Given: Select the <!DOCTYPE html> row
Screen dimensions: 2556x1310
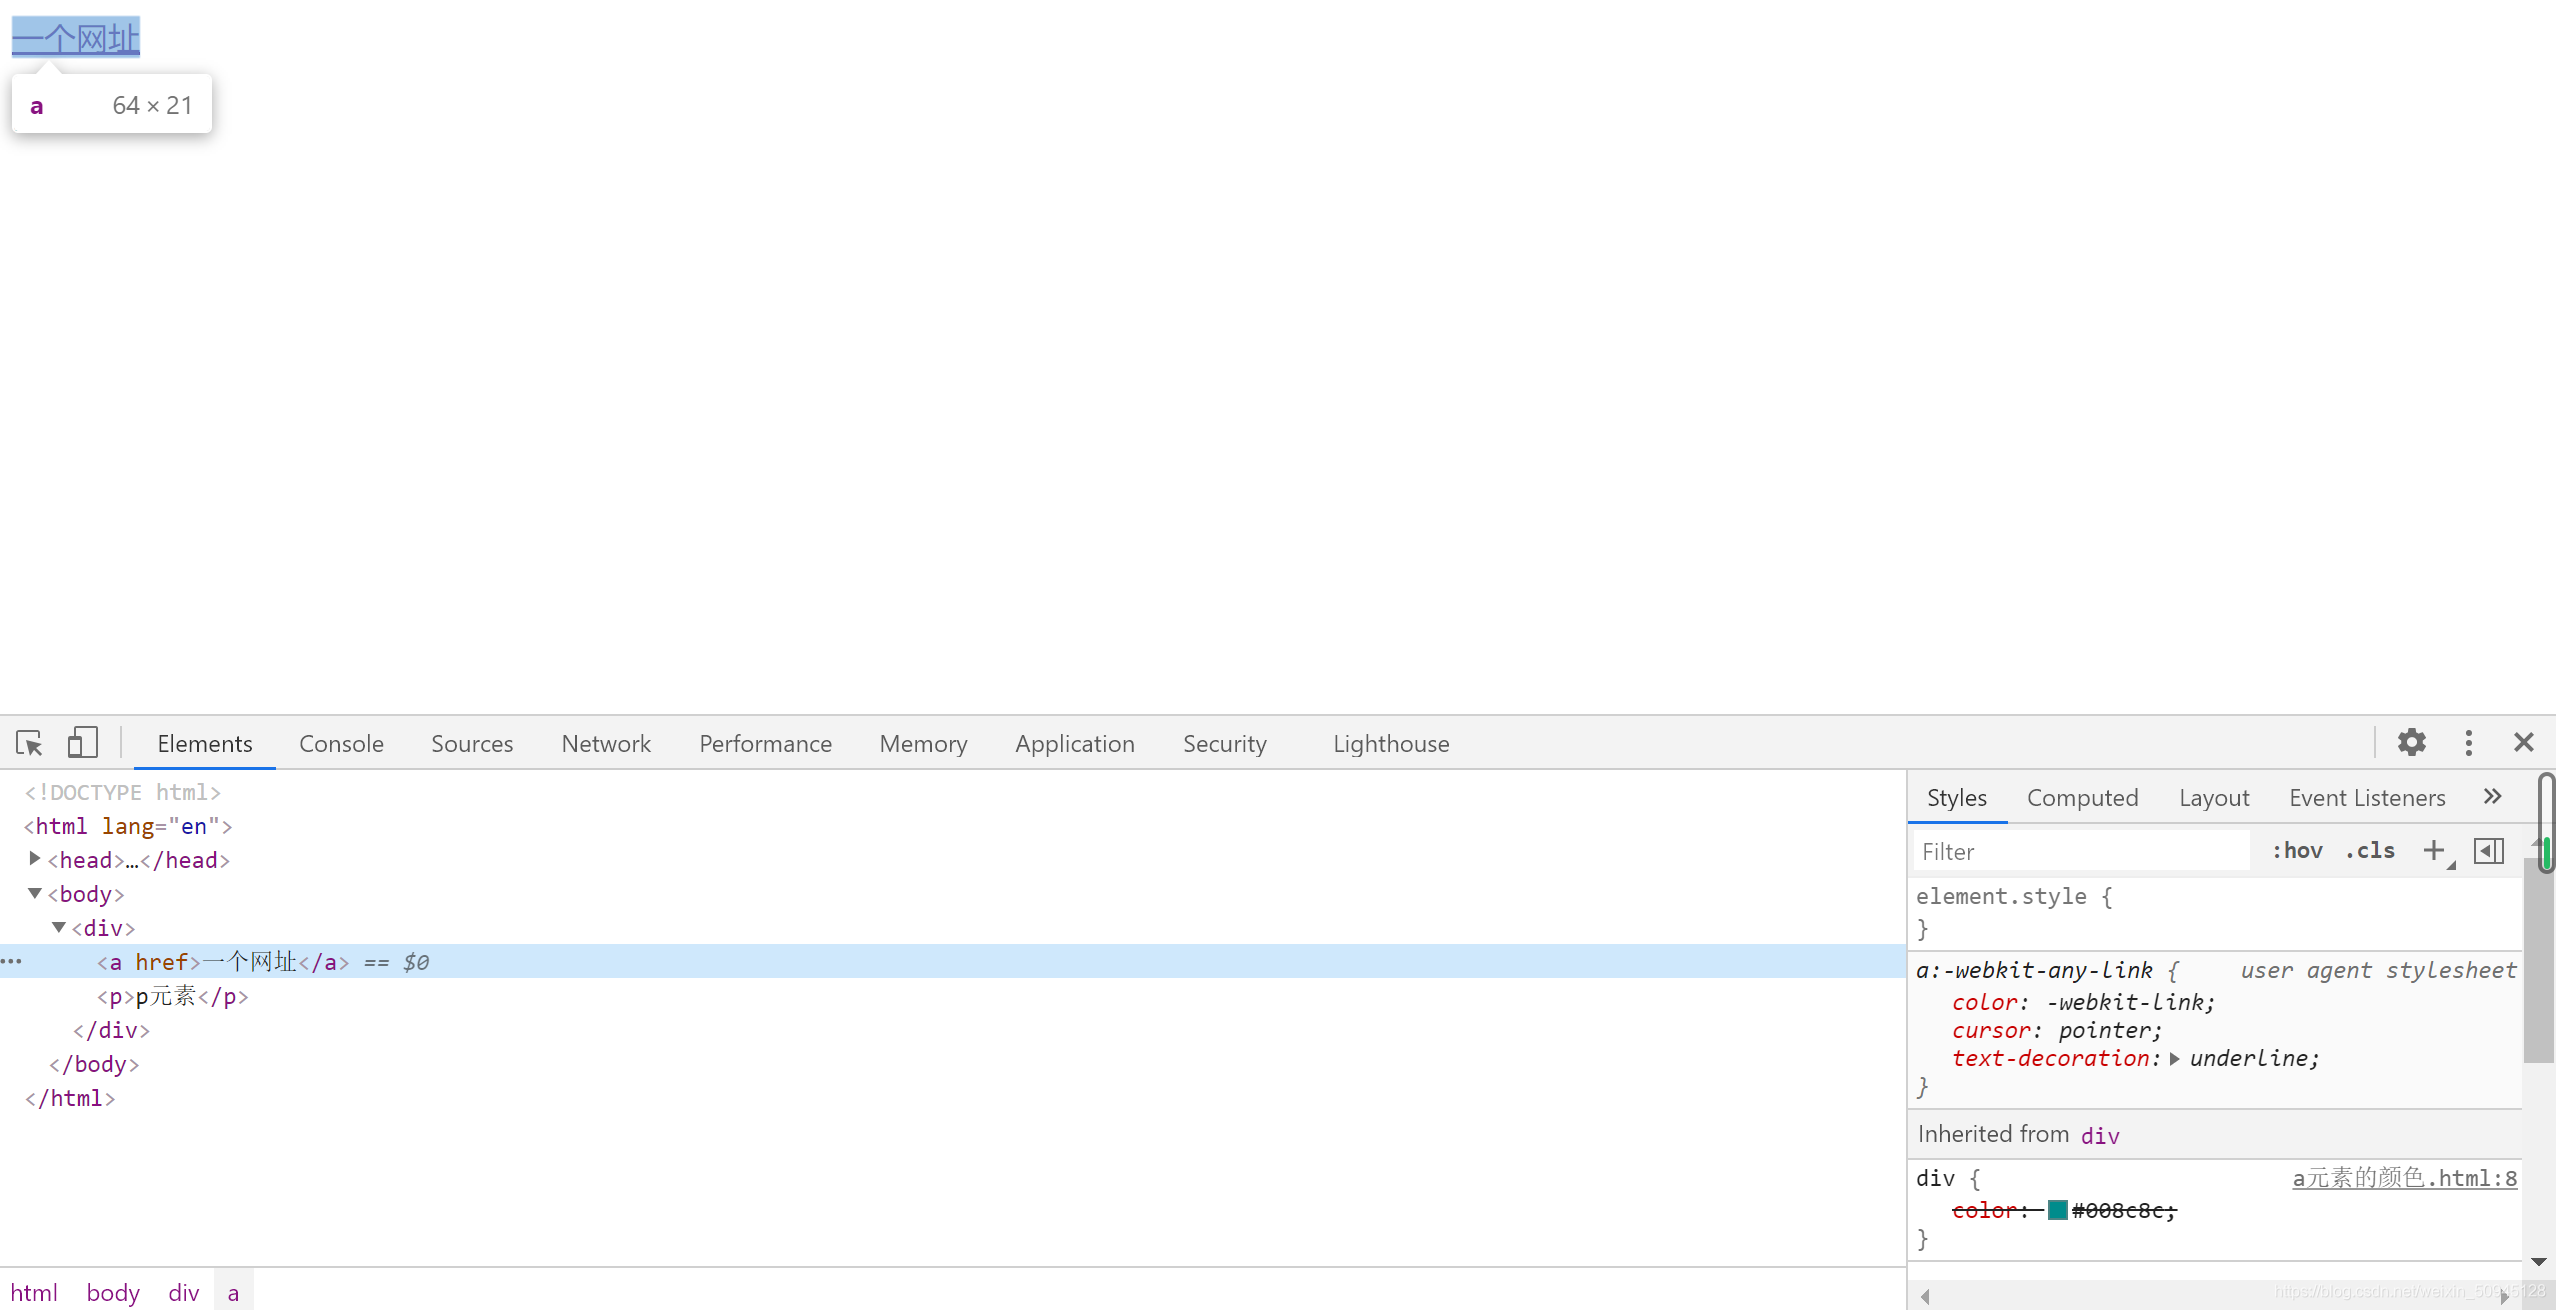Looking at the screenshot, I should pyautogui.click(x=952, y=792).
